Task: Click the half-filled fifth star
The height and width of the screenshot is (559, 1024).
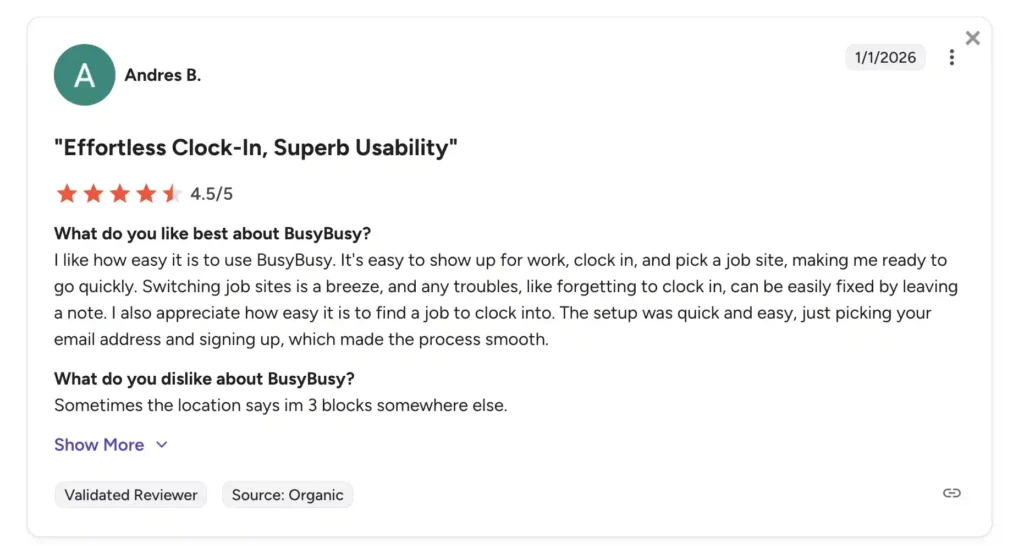Action: pos(171,194)
